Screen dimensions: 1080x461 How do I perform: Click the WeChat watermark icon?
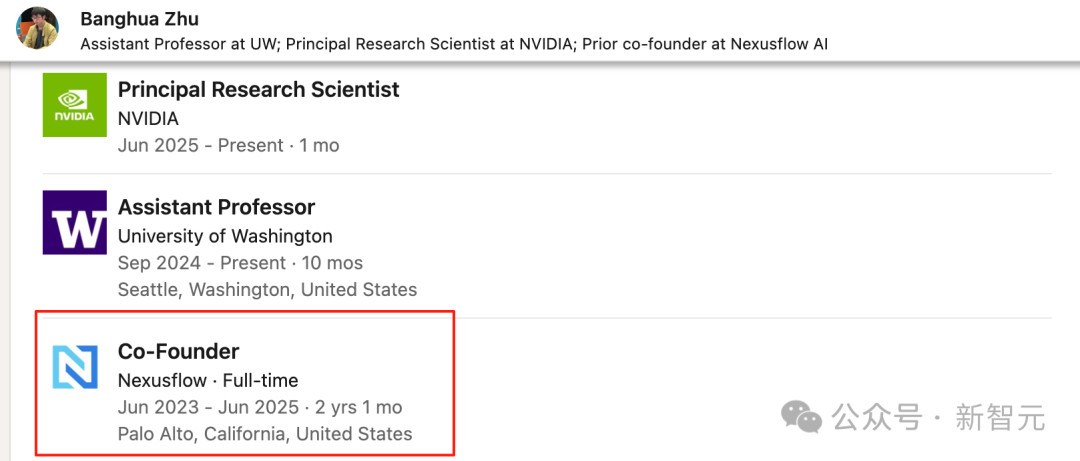click(x=801, y=417)
